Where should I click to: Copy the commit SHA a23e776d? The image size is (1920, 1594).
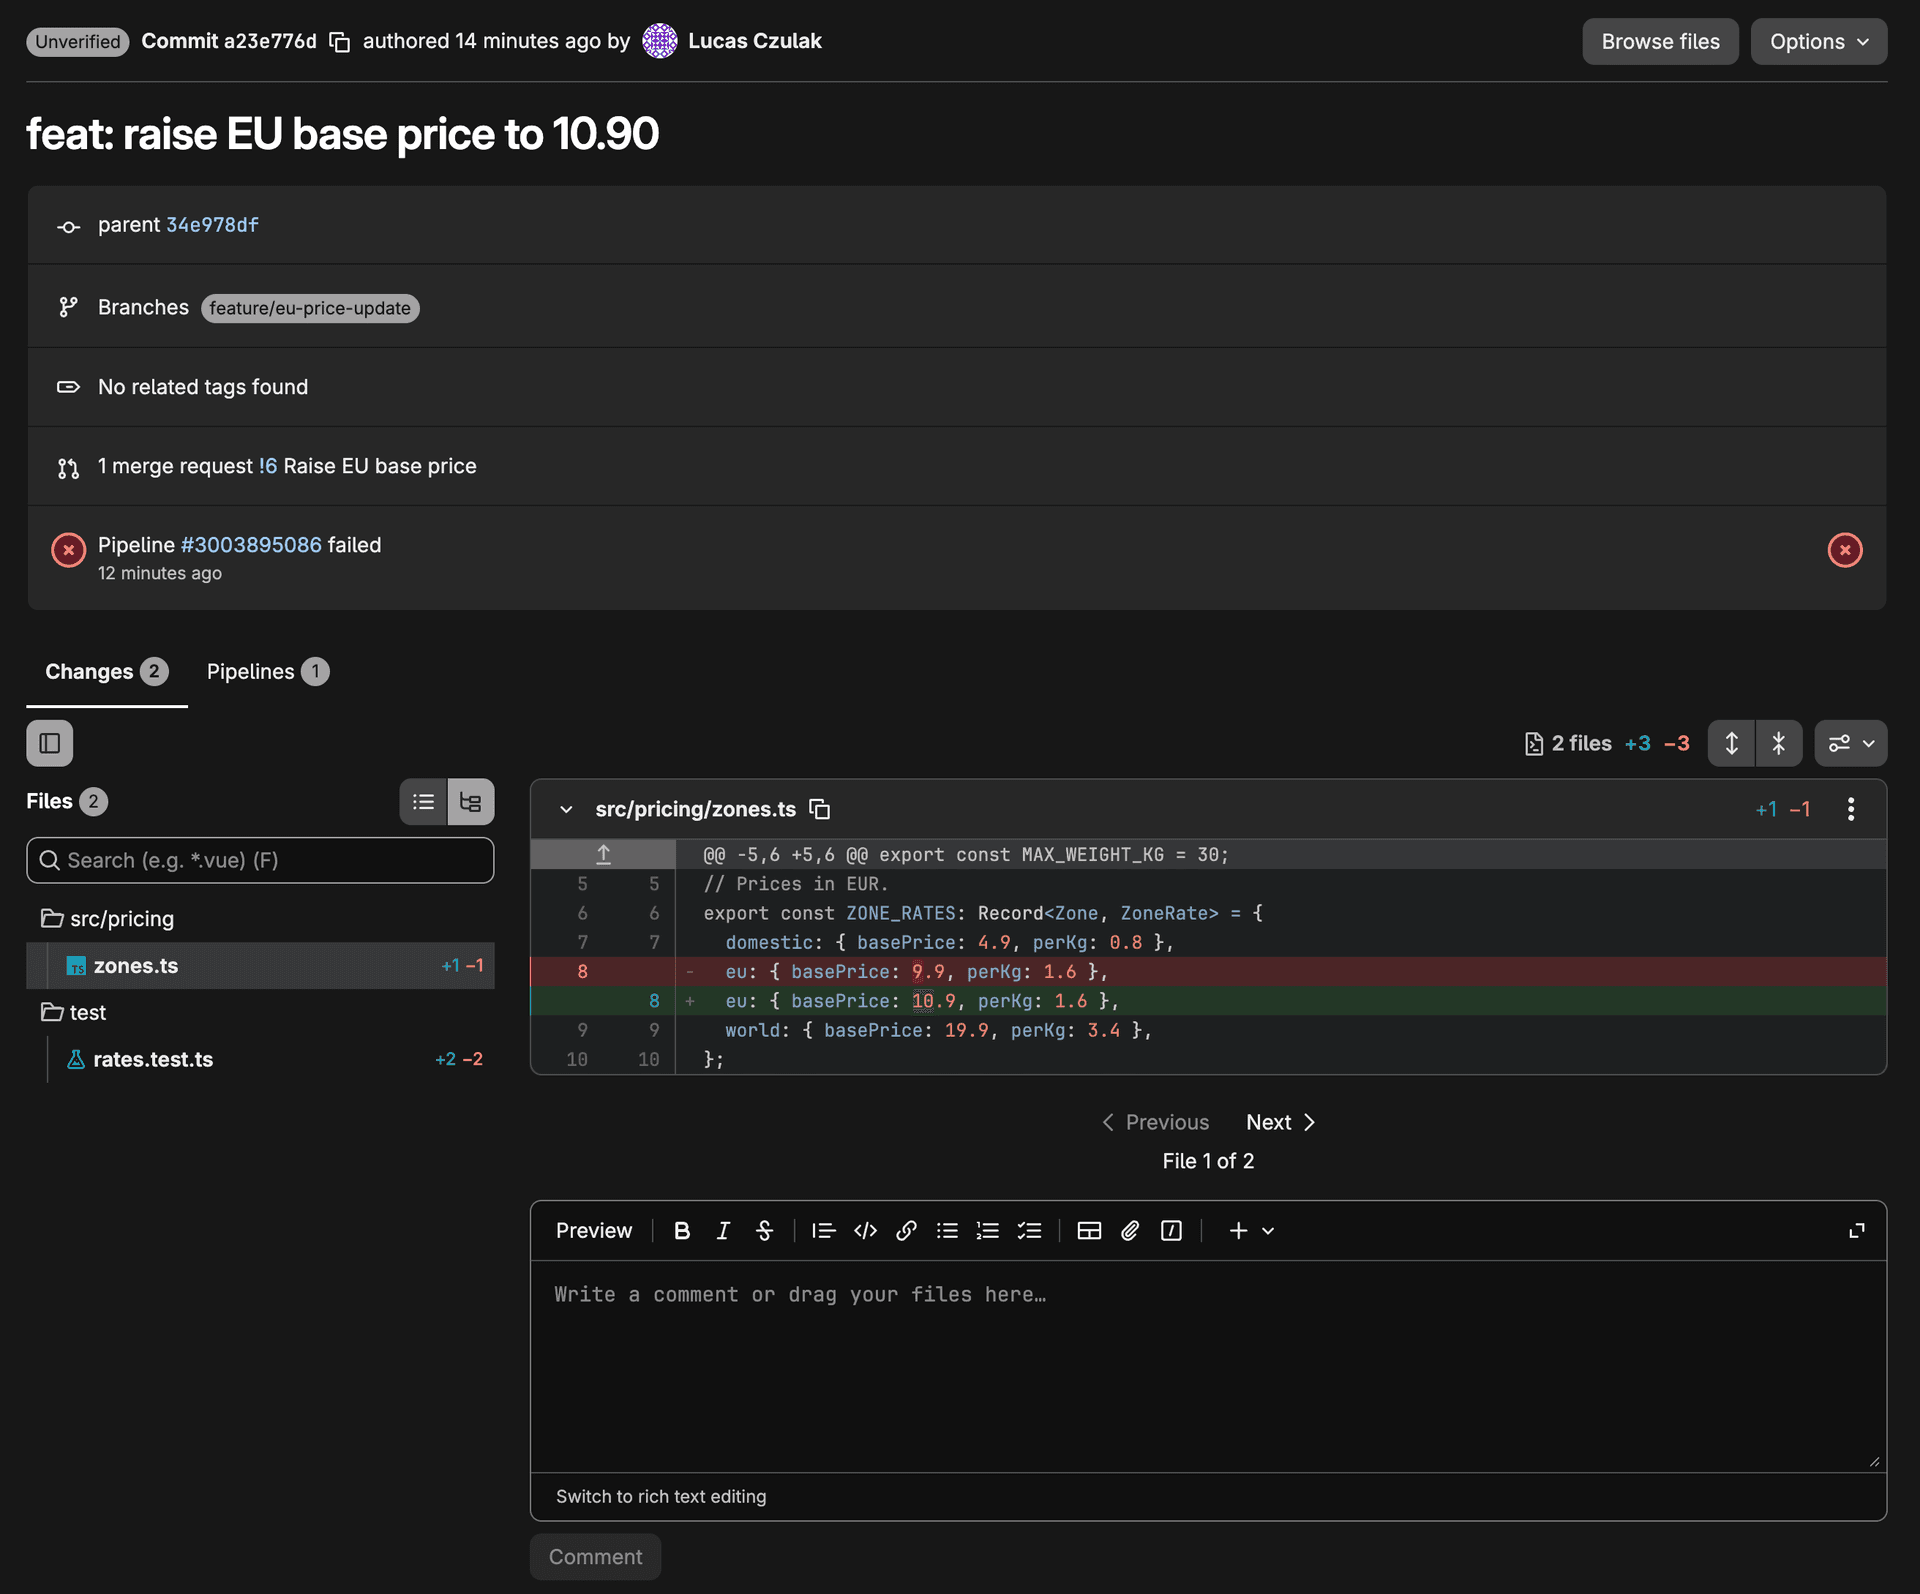tap(340, 42)
